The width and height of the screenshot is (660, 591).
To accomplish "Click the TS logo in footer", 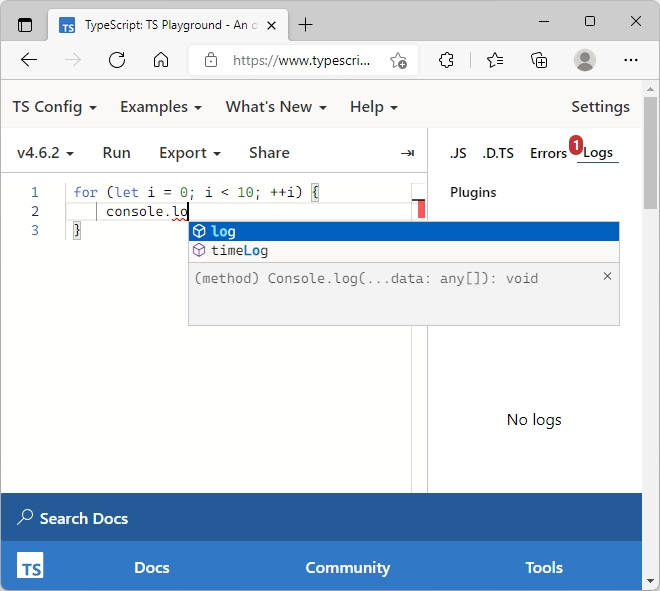I will [x=30, y=565].
